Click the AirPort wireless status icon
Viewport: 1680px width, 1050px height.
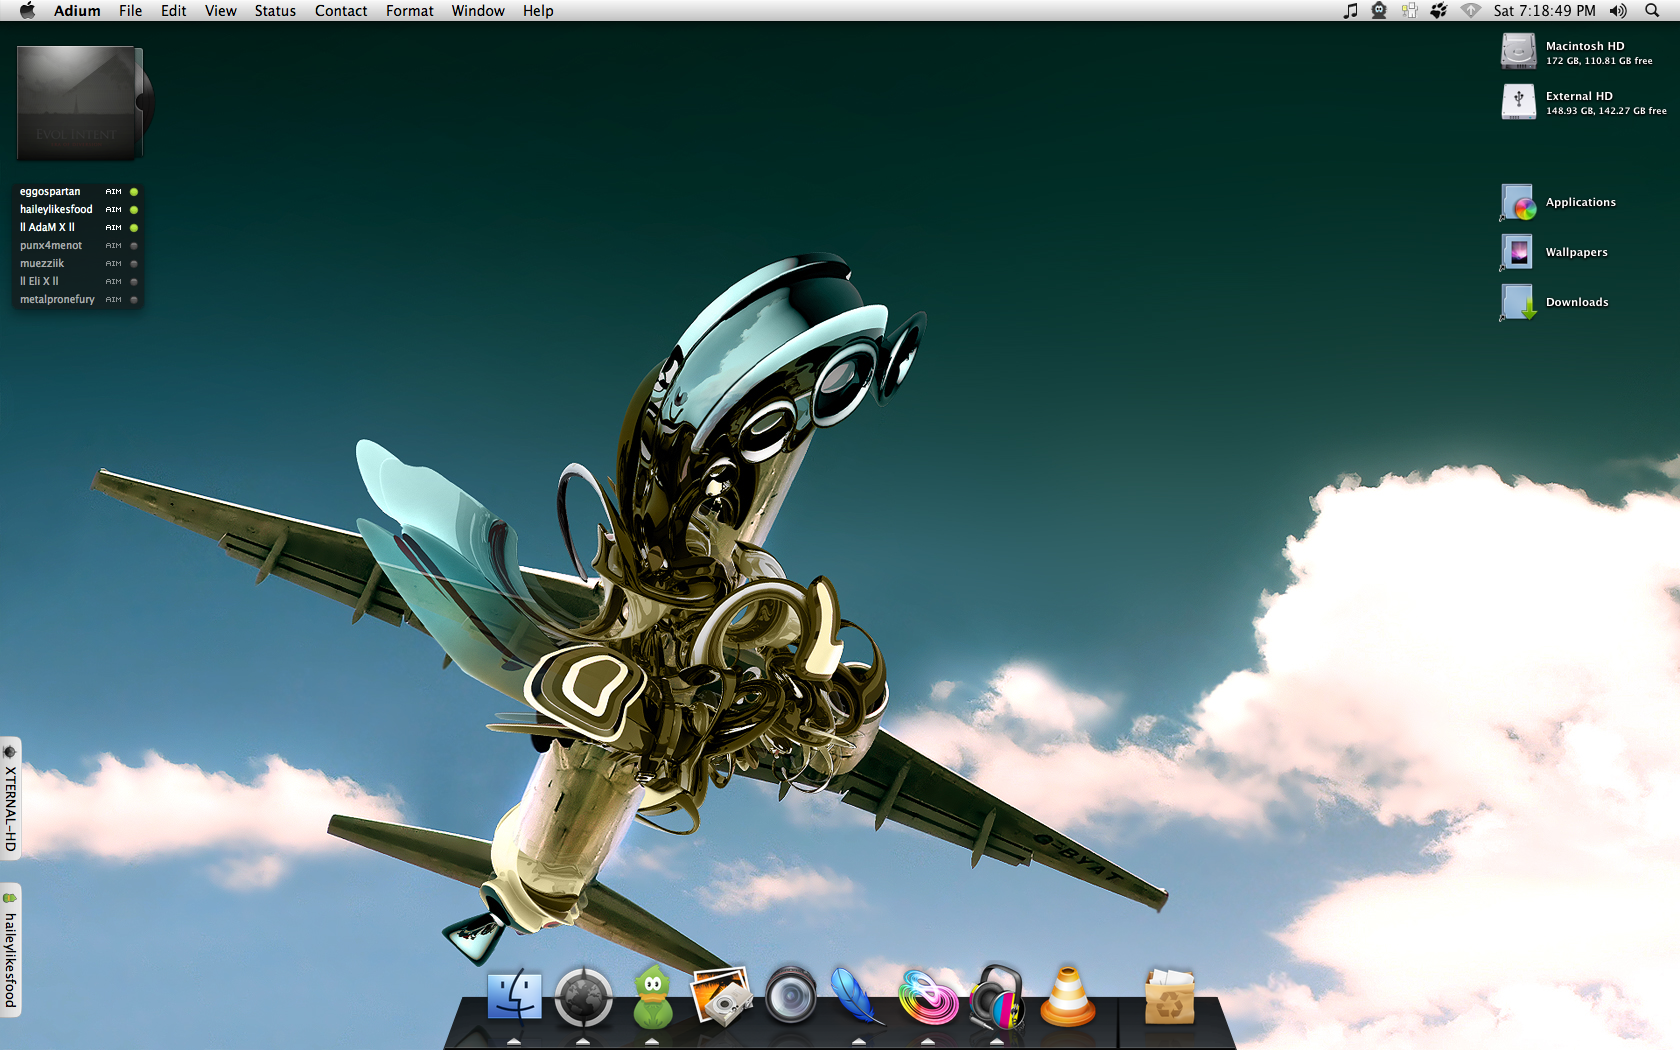tap(1470, 11)
